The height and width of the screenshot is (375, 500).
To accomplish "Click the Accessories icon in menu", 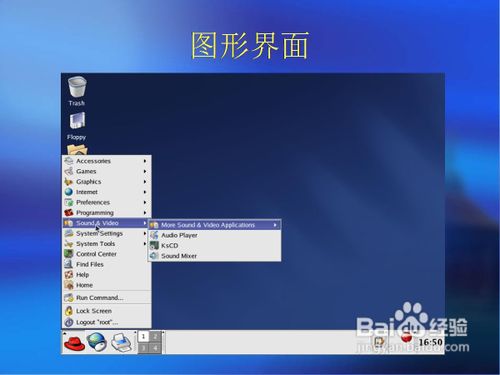I will 69,161.
